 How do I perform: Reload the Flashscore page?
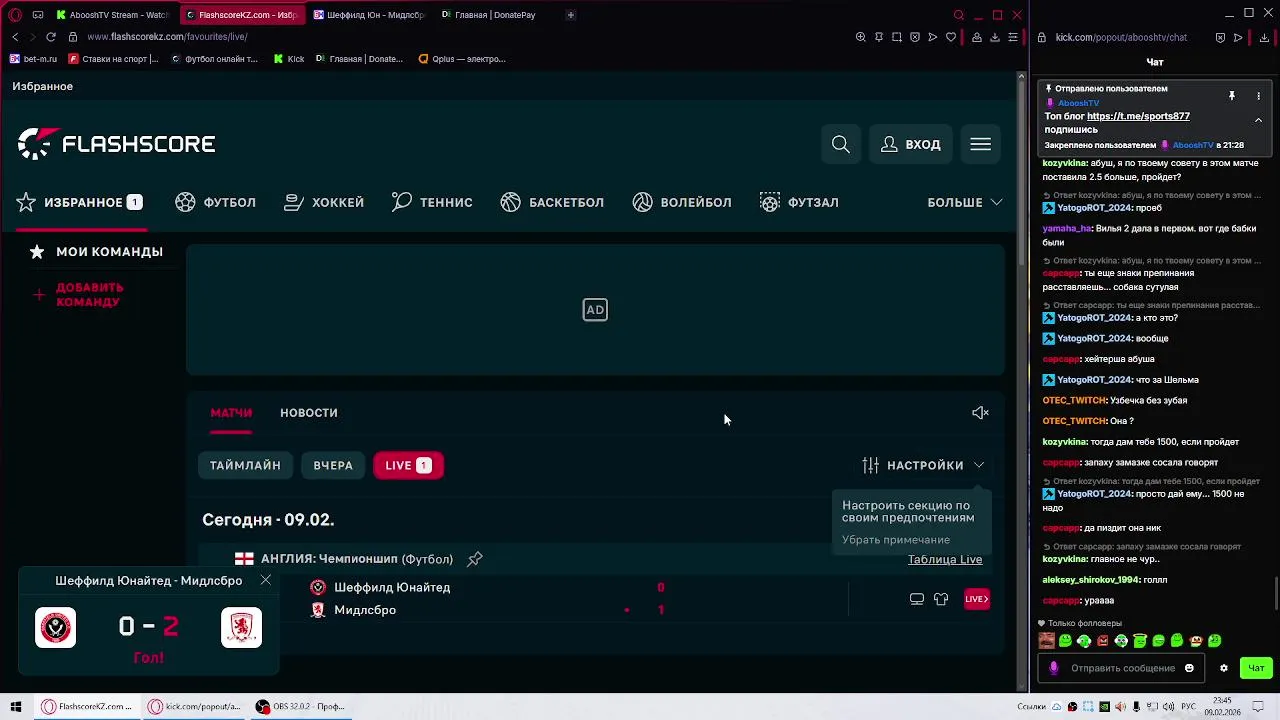point(51,37)
